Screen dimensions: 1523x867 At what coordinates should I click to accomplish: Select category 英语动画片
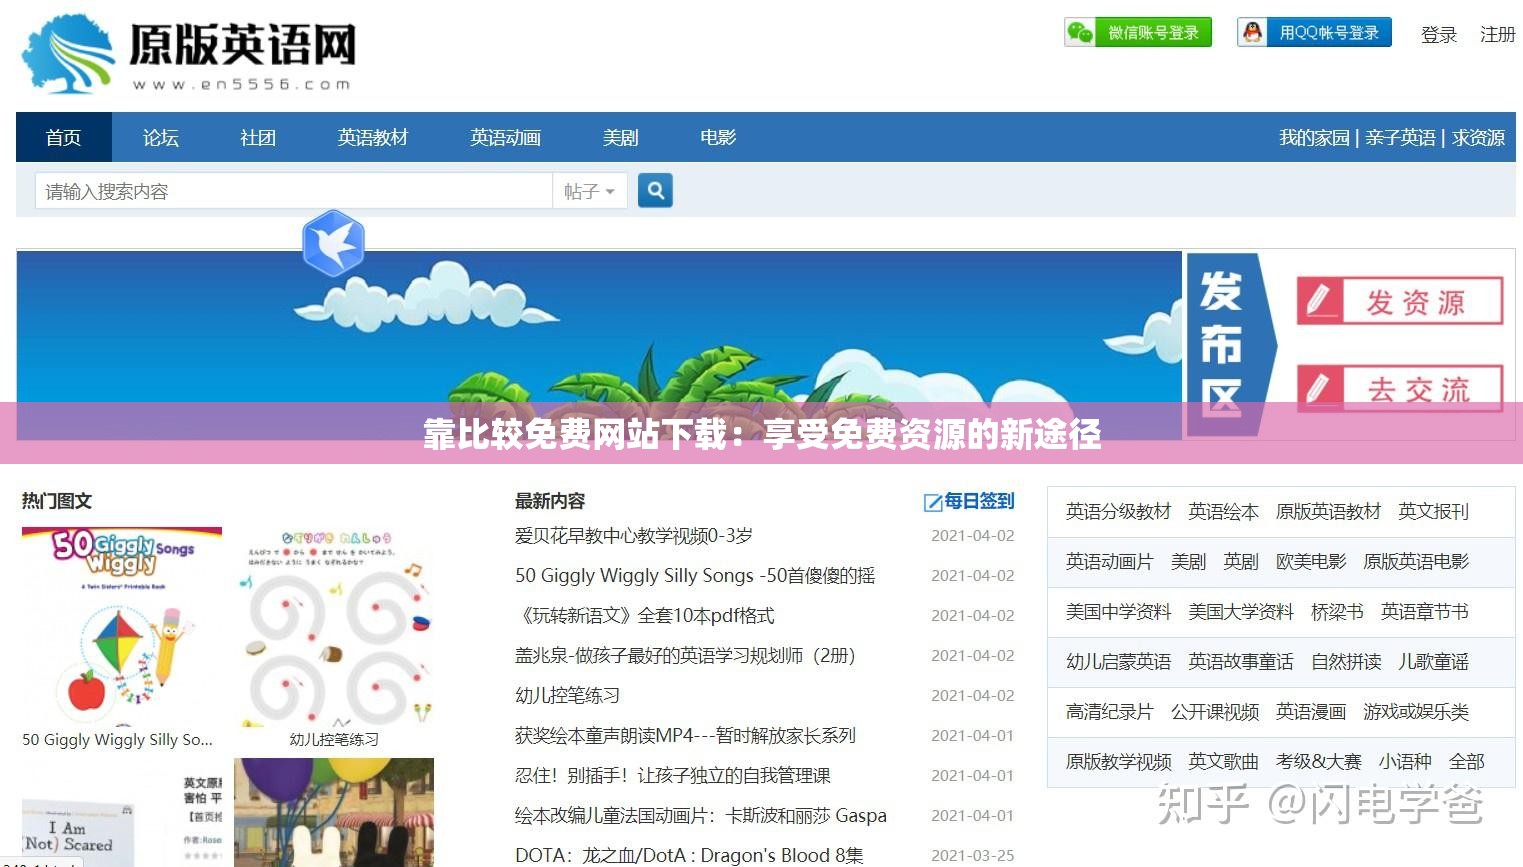[1110, 562]
